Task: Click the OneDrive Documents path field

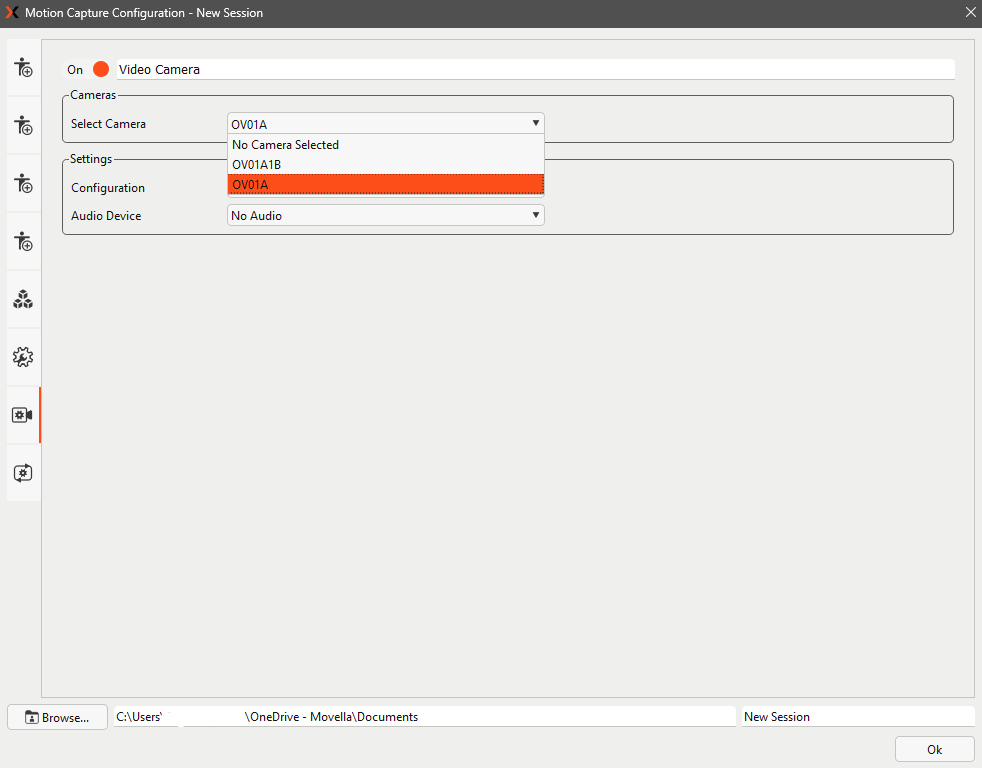Action: [425, 717]
